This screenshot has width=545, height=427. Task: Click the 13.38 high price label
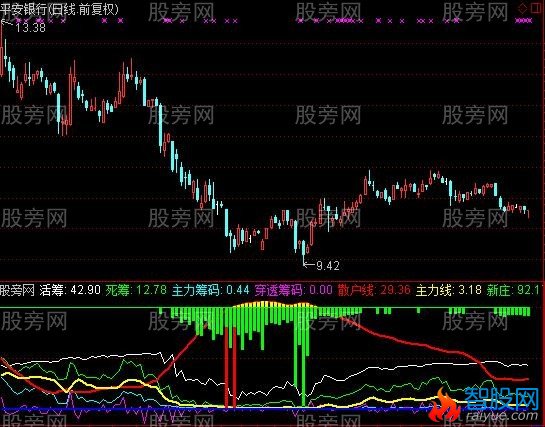(31, 27)
